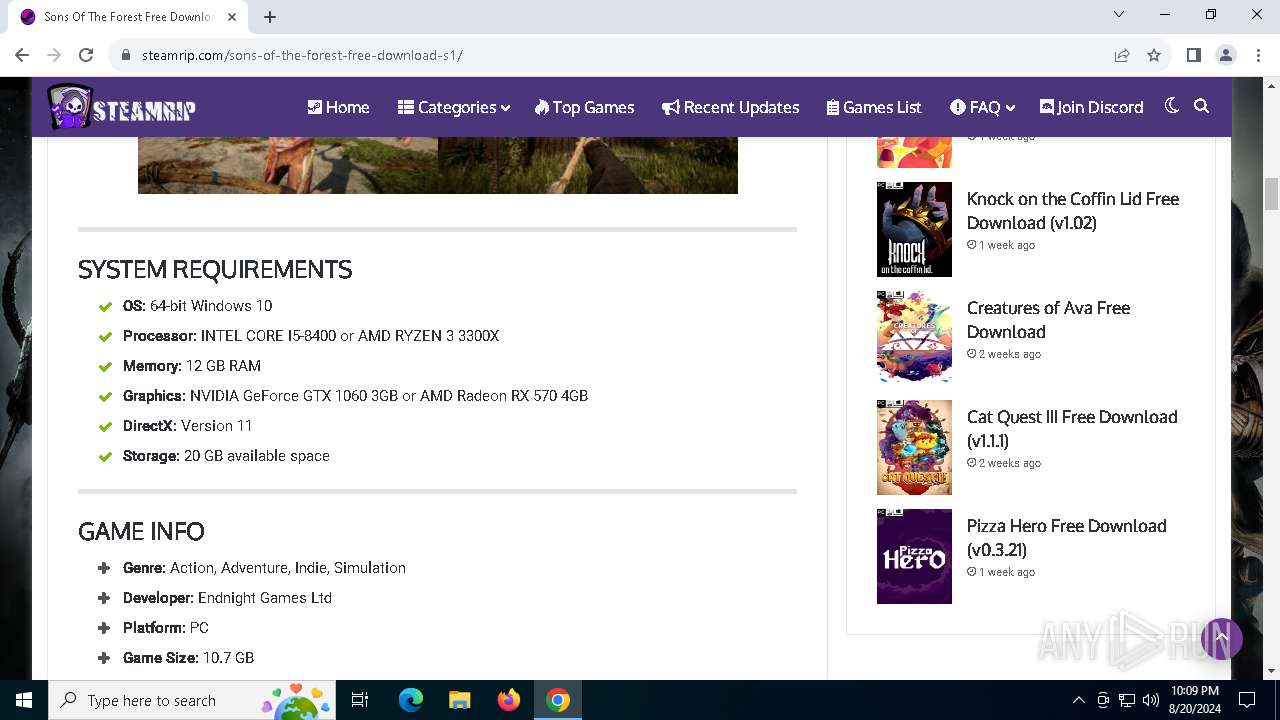The height and width of the screenshot is (720, 1280).
Task: Click the taskbar clock showing 10:09 PM
Action: (x=1194, y=700)
